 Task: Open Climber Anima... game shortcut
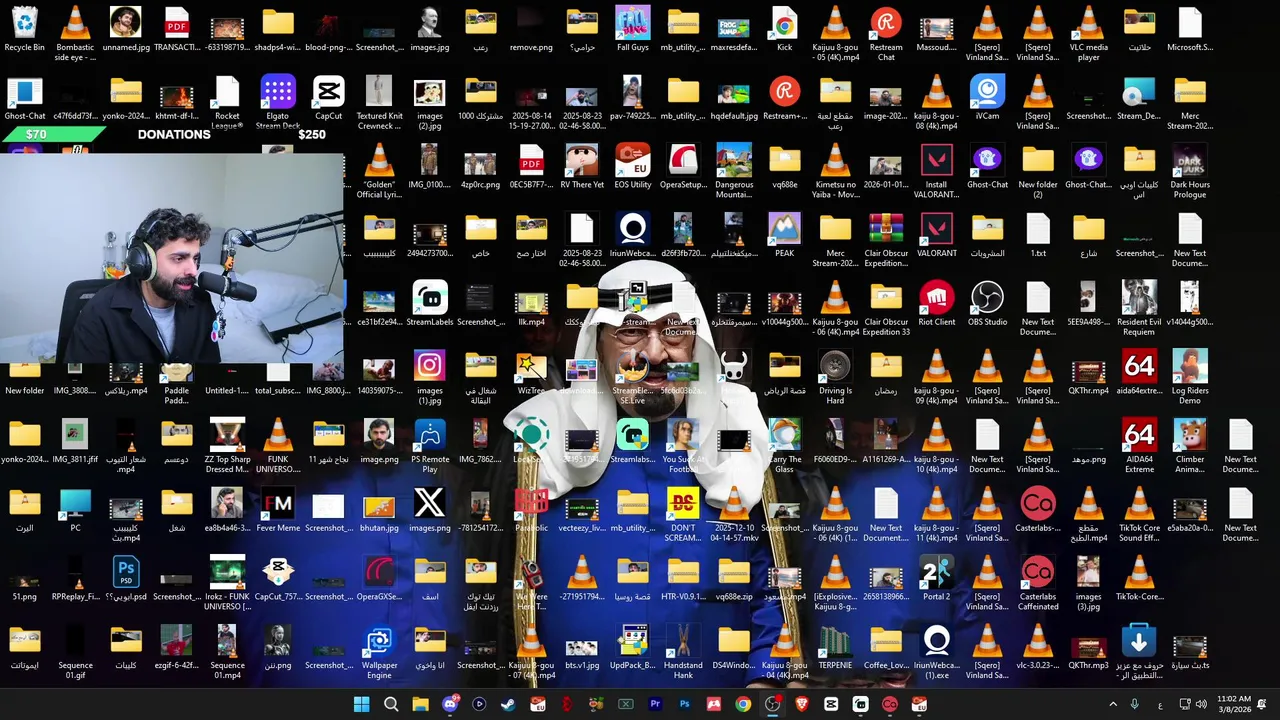(x=1189, y=447)
